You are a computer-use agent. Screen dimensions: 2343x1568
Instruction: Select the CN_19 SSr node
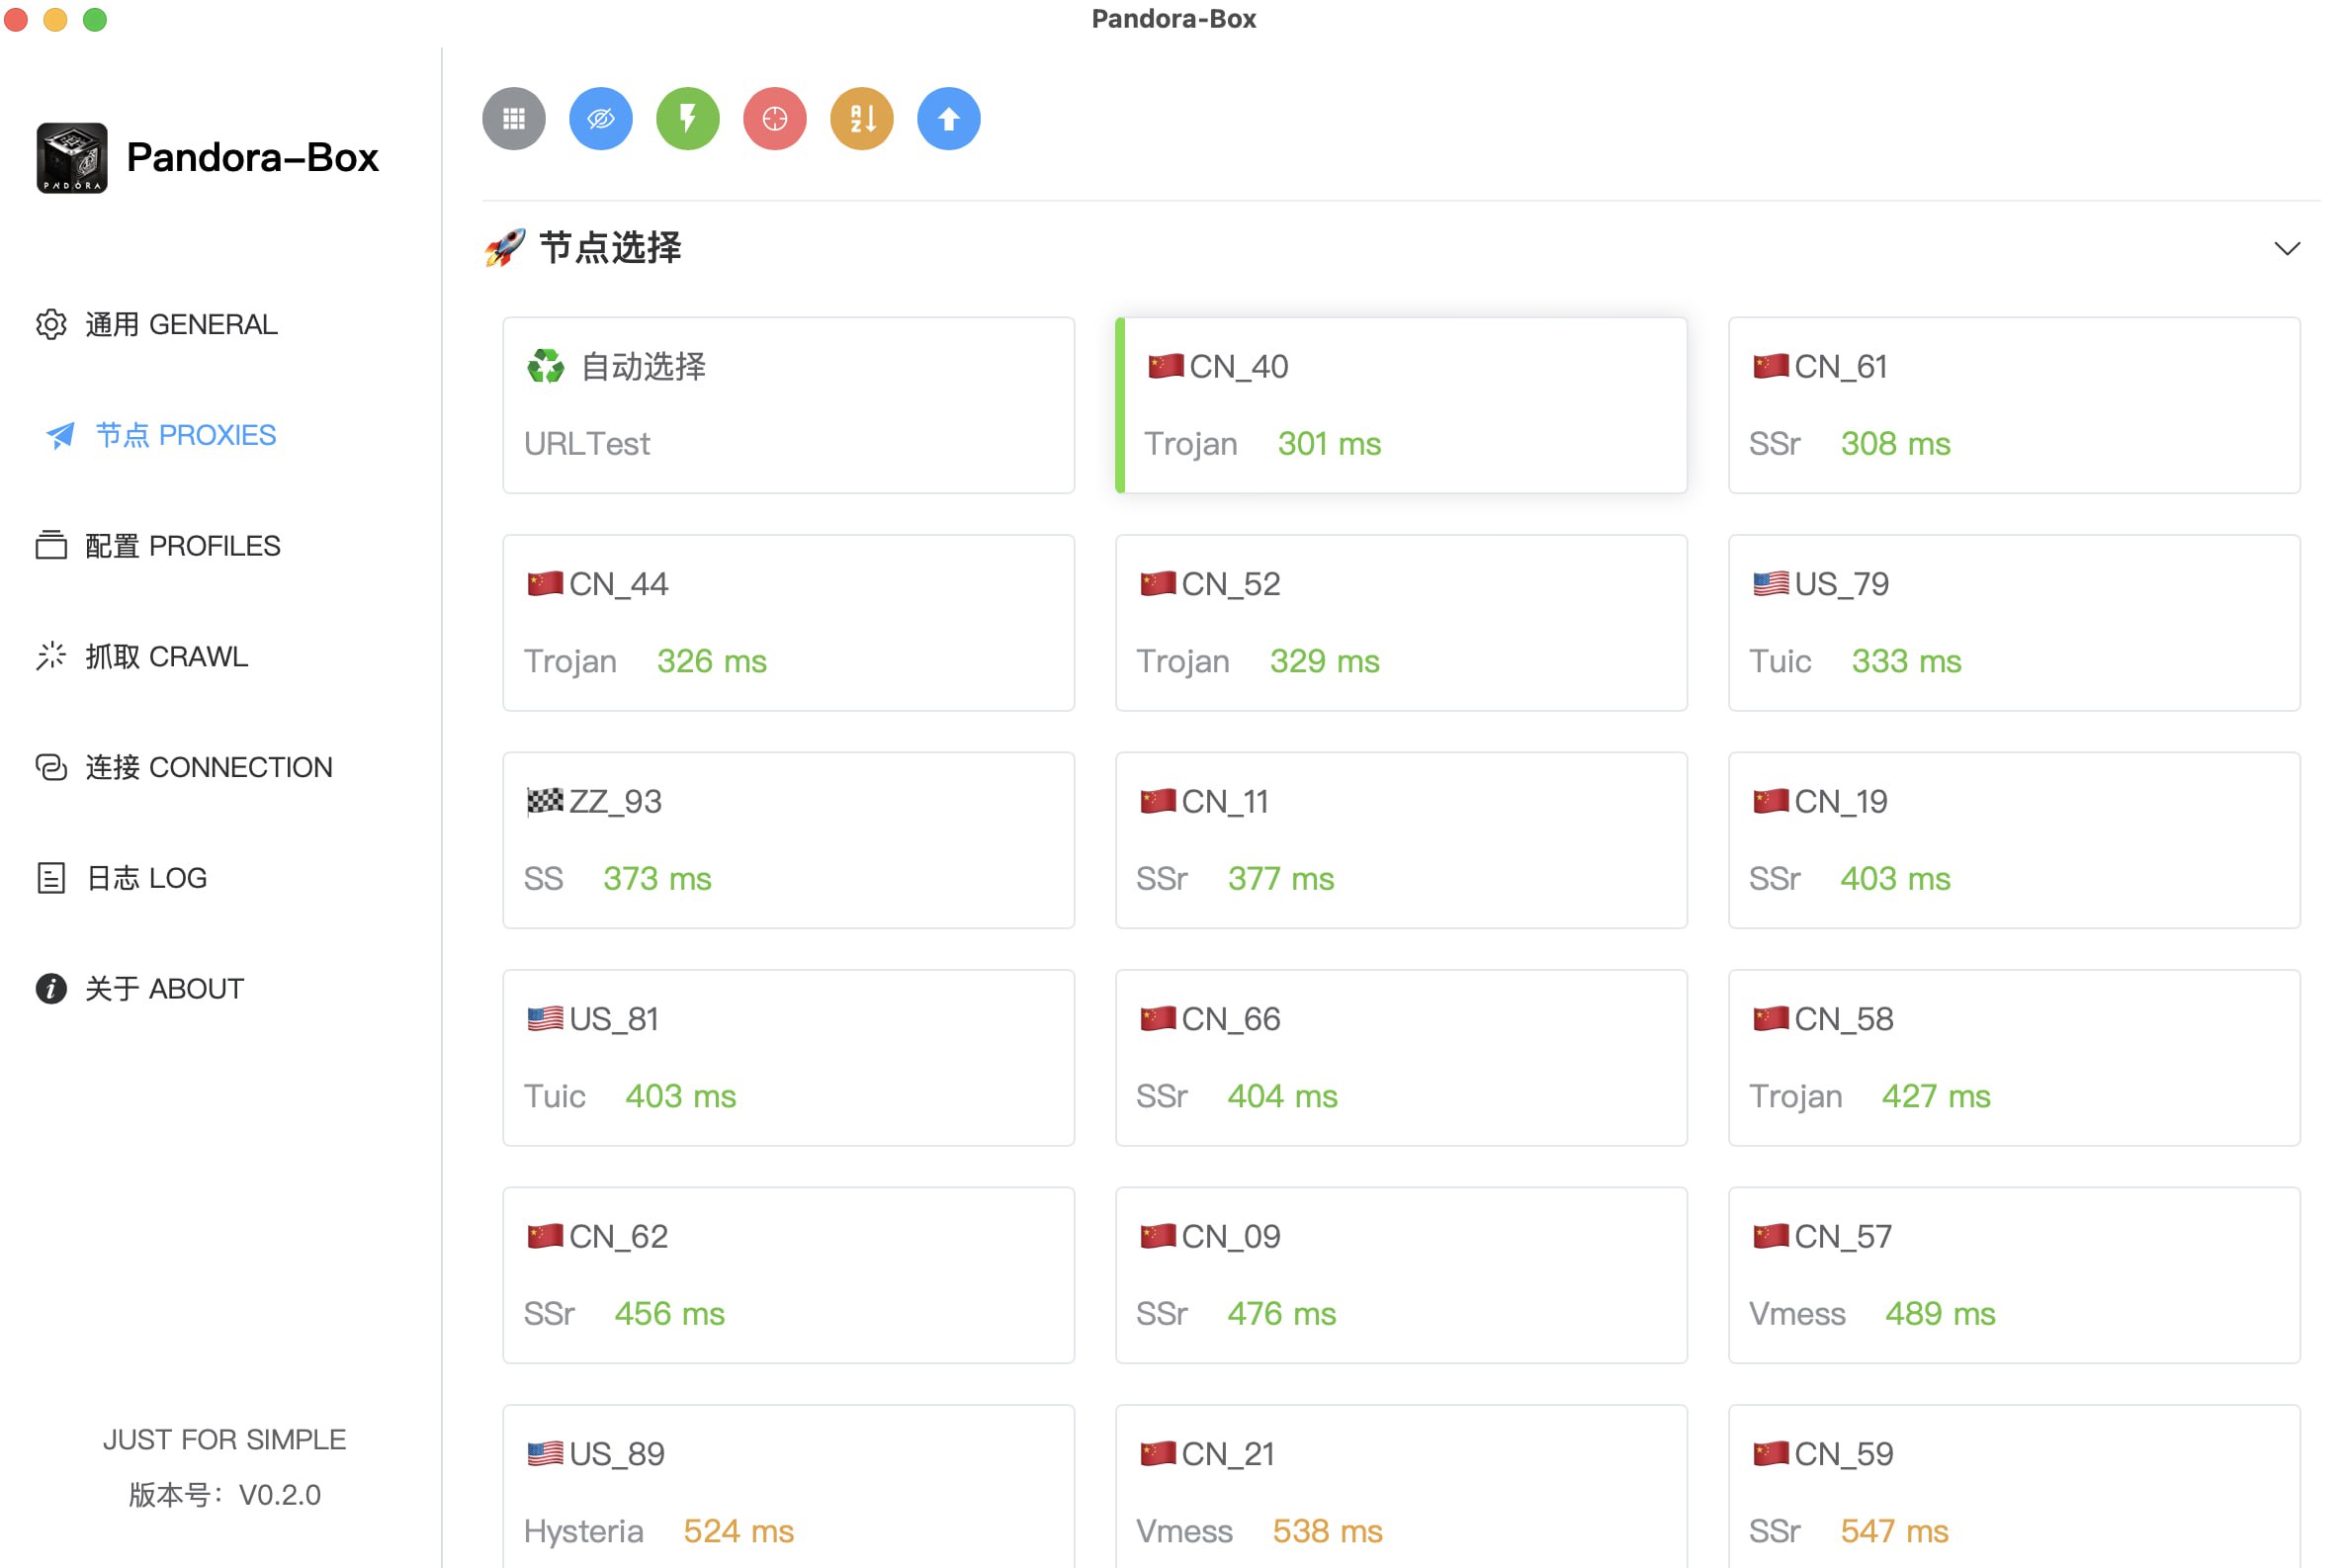click(x=2013, y=840)
